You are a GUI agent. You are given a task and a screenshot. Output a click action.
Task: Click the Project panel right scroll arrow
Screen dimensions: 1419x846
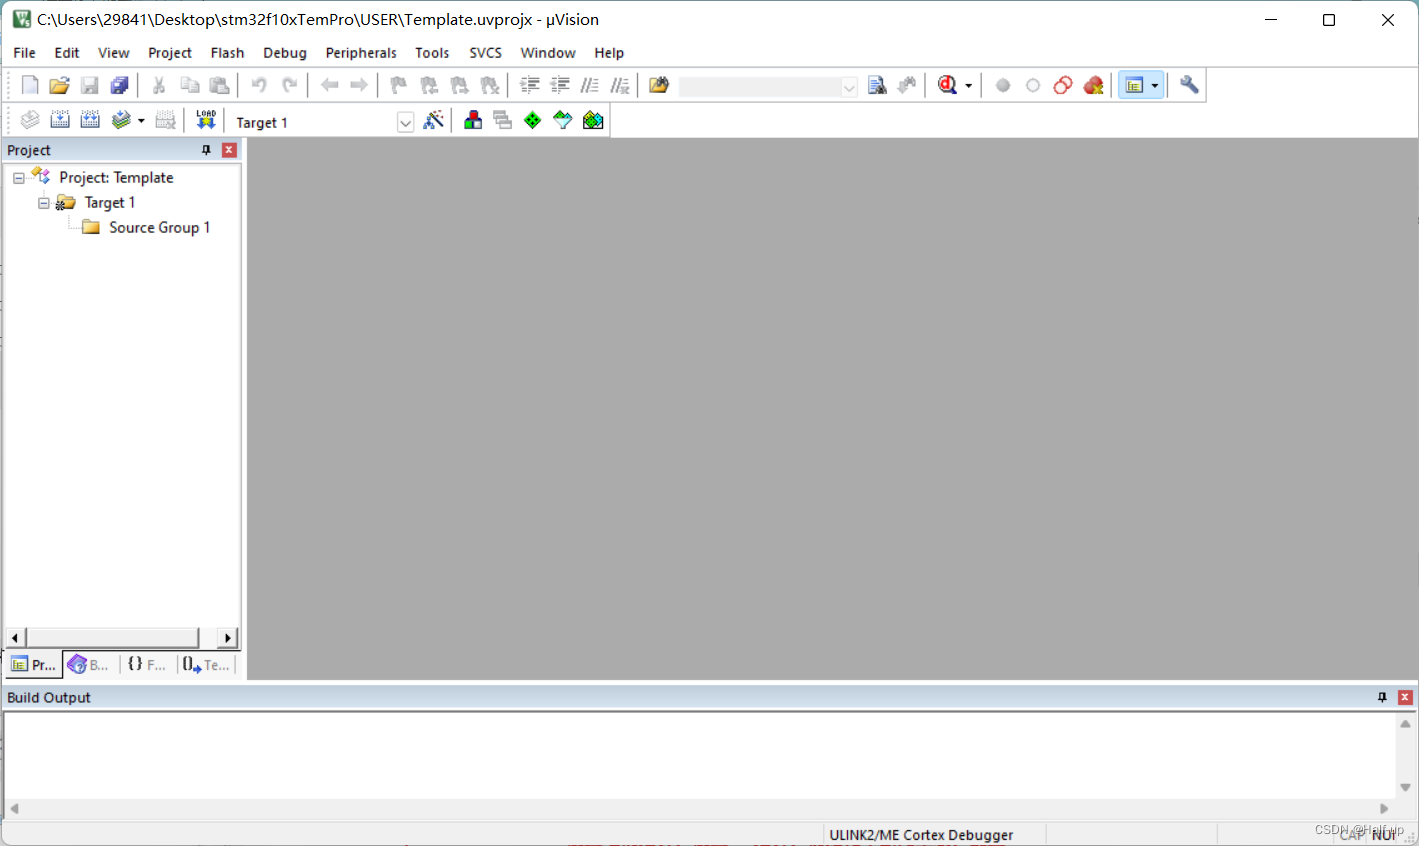[x=228, y=637]
